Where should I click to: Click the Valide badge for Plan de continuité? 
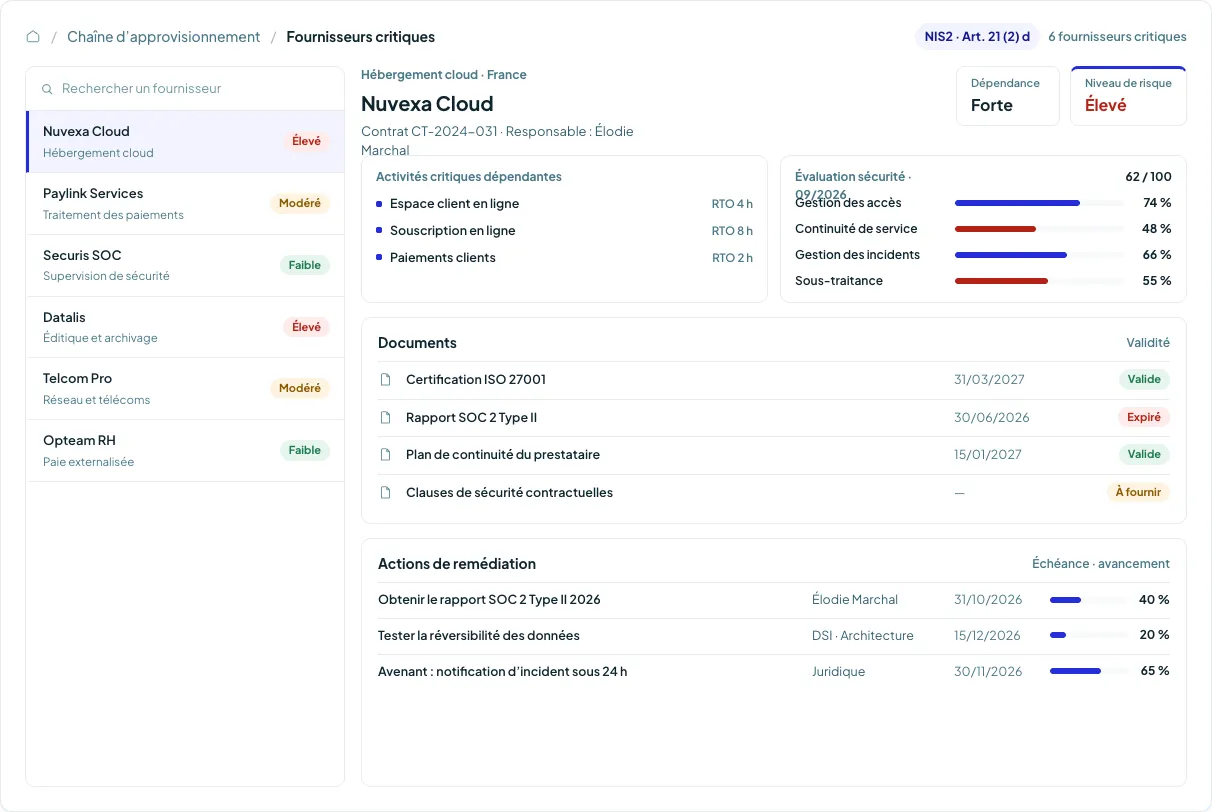click(1144, 455)
